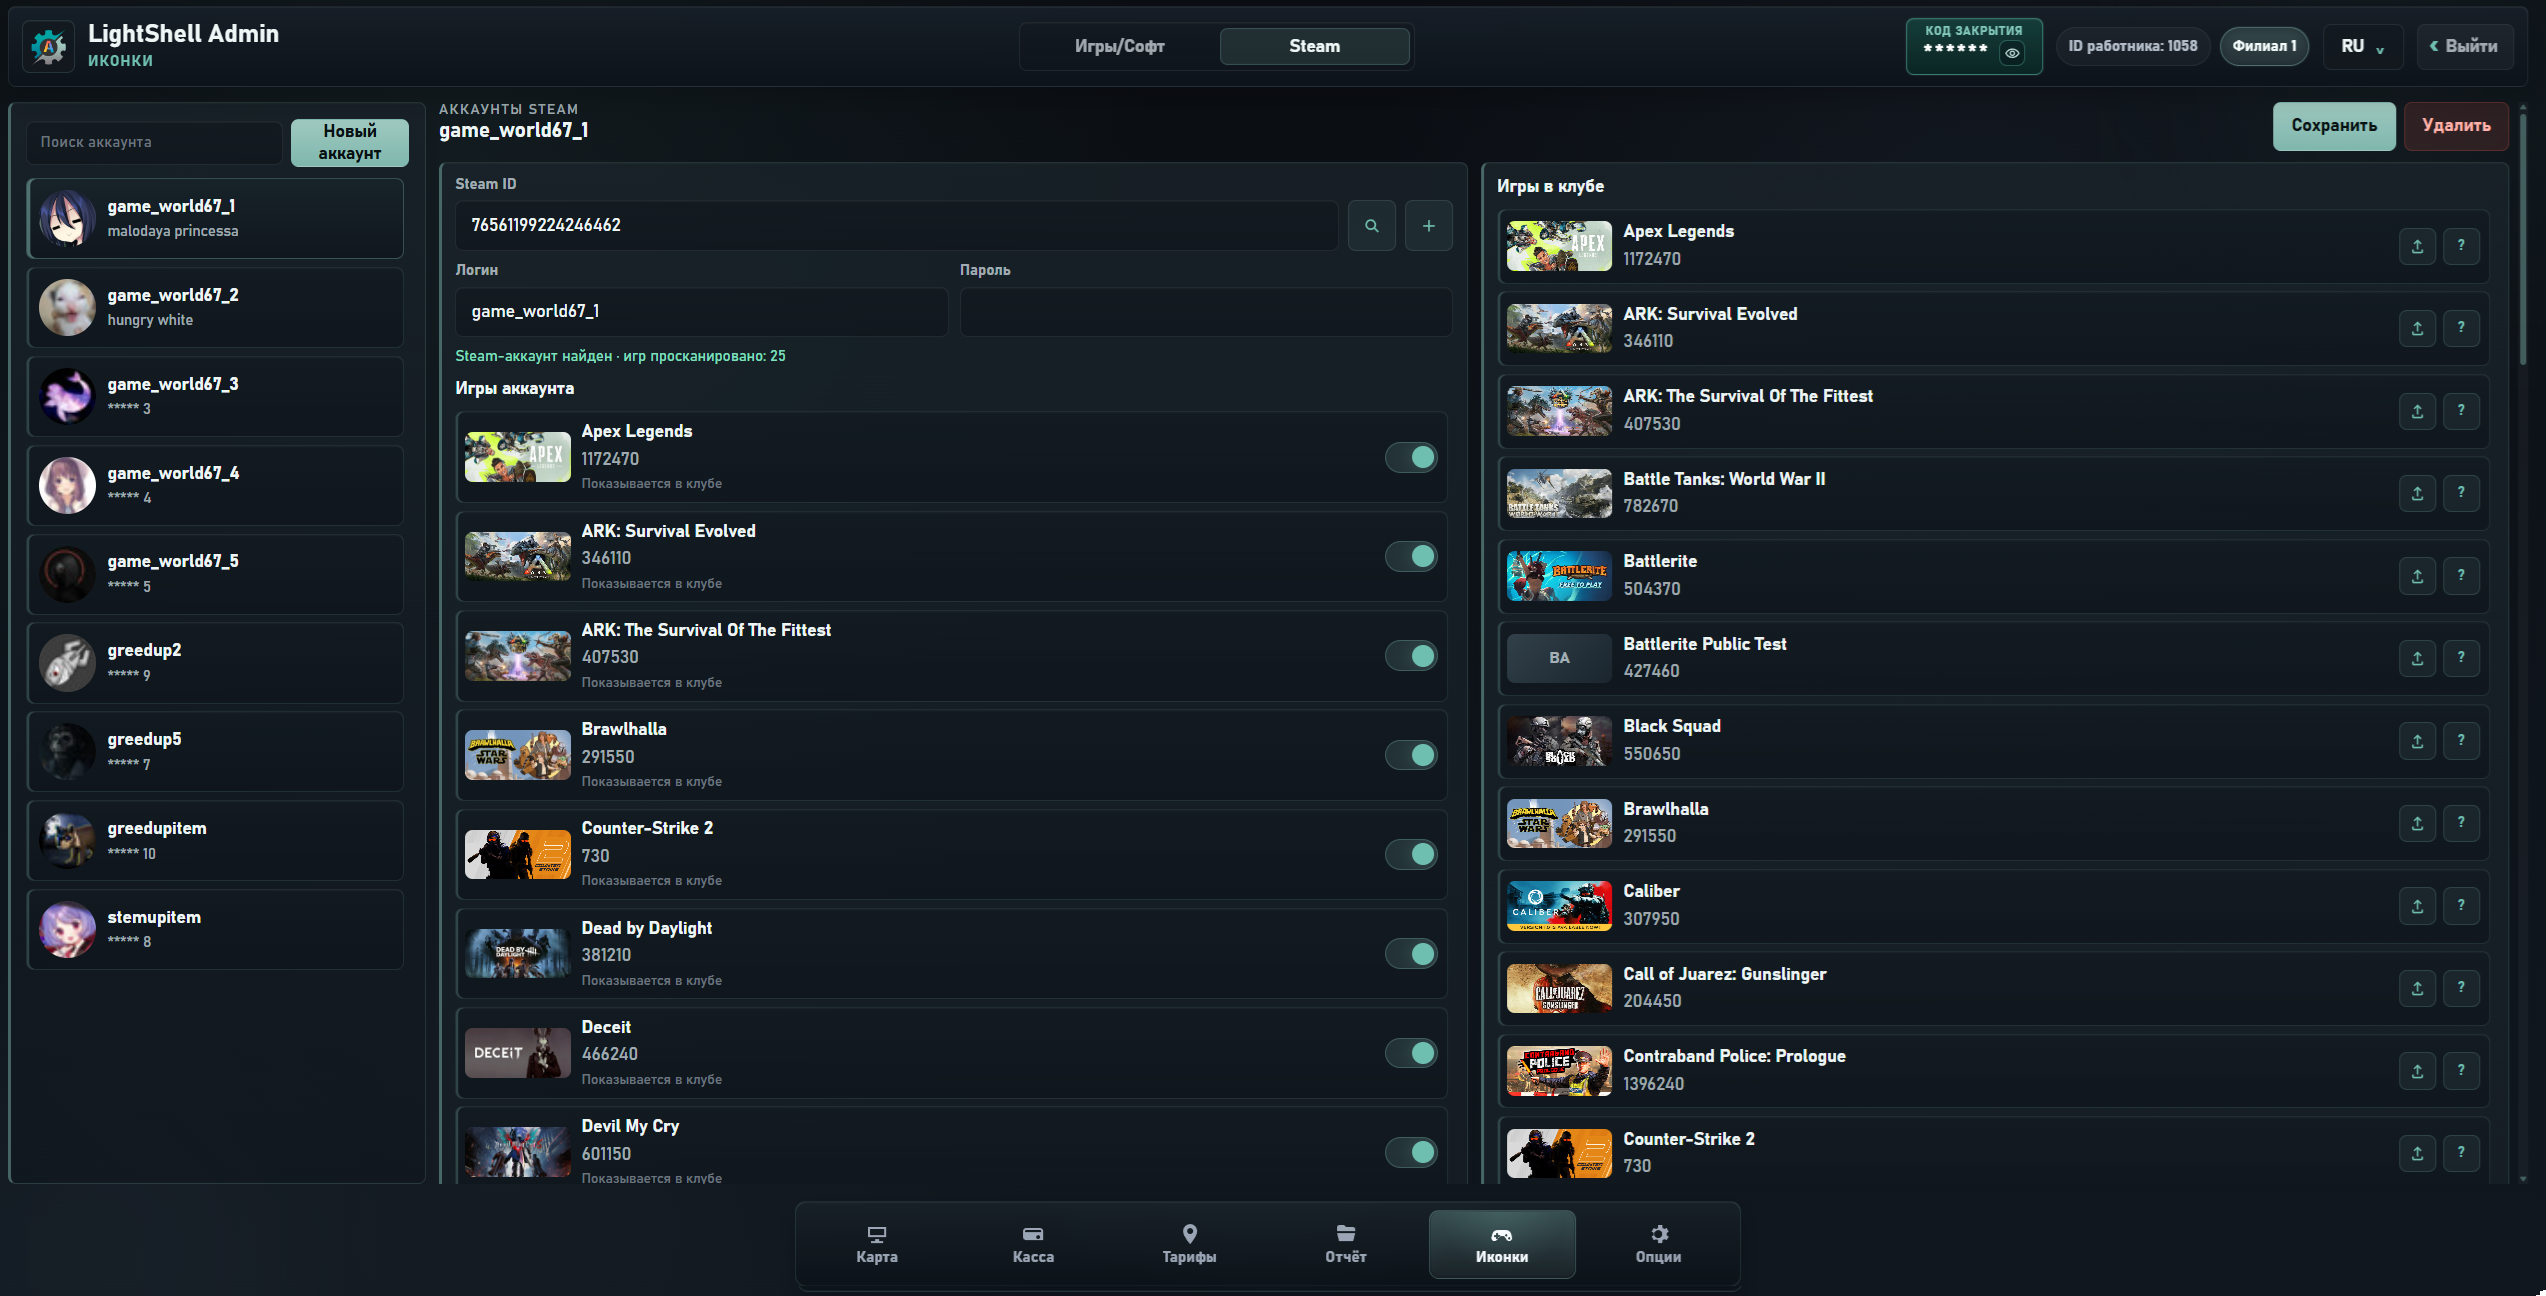Image resolution: width=2546 pixels, height=1296 pixels.
Task: Click the Удалить button
Action: 2456,126
